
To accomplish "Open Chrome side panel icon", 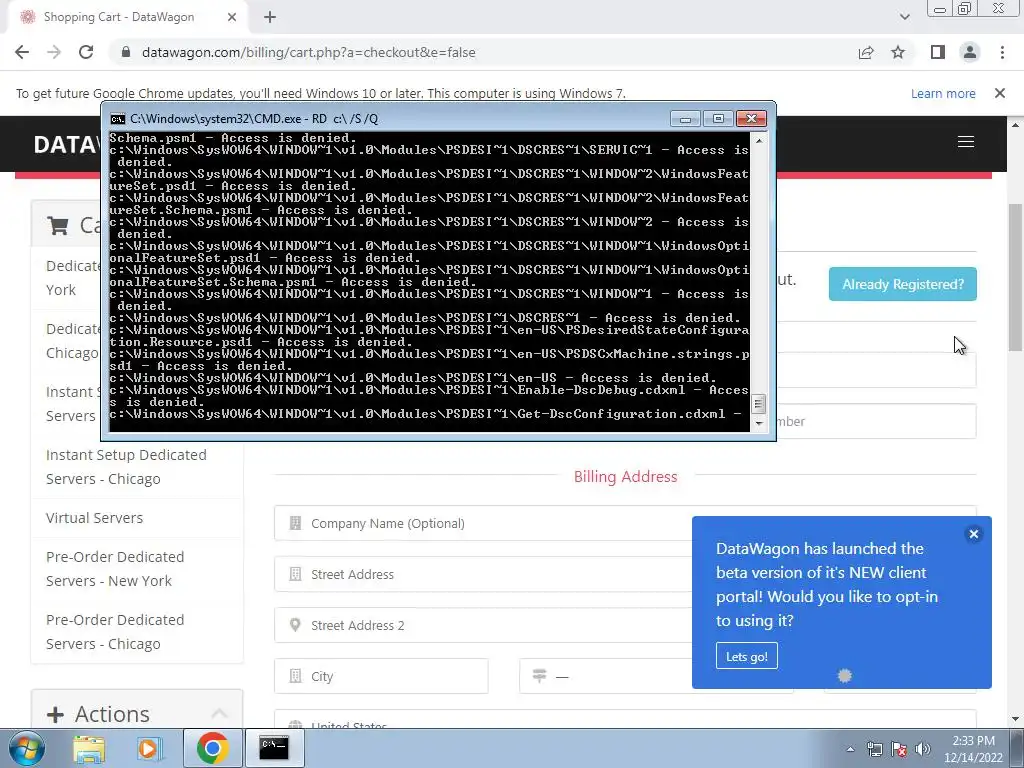I will [x=938, y=52].
